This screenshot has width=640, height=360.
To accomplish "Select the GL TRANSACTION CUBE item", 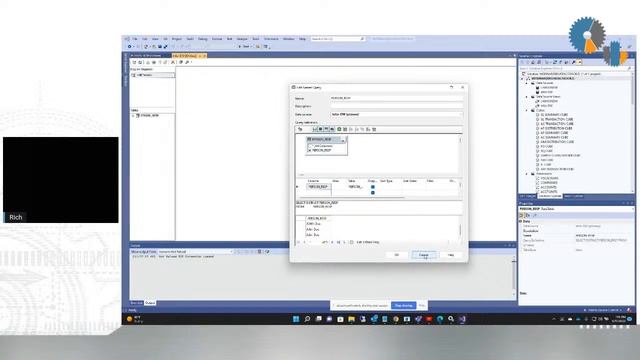I will click(x=557, y=119).
